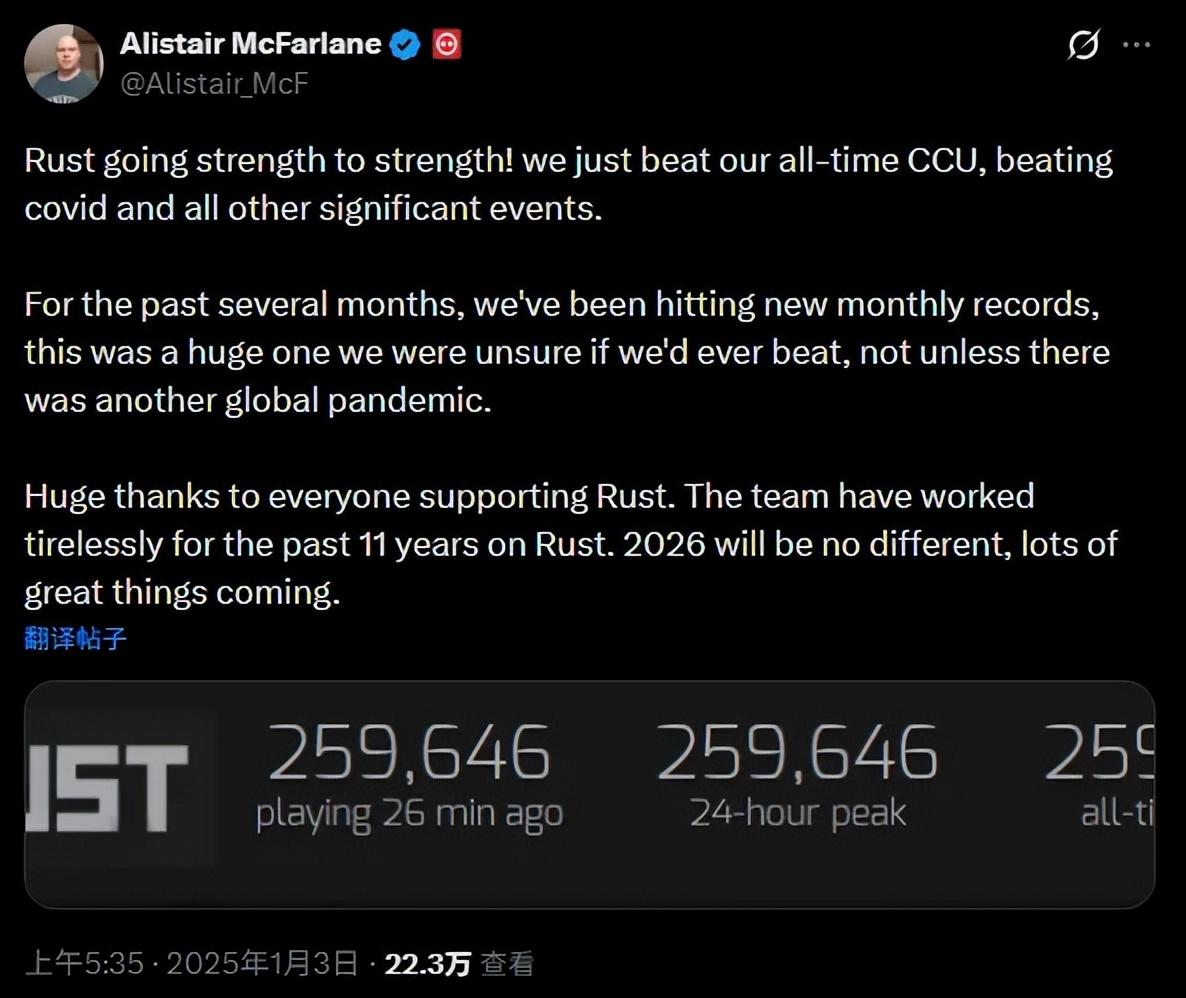Translate post via the 翻译帖子 link

[x=75, y=640]
